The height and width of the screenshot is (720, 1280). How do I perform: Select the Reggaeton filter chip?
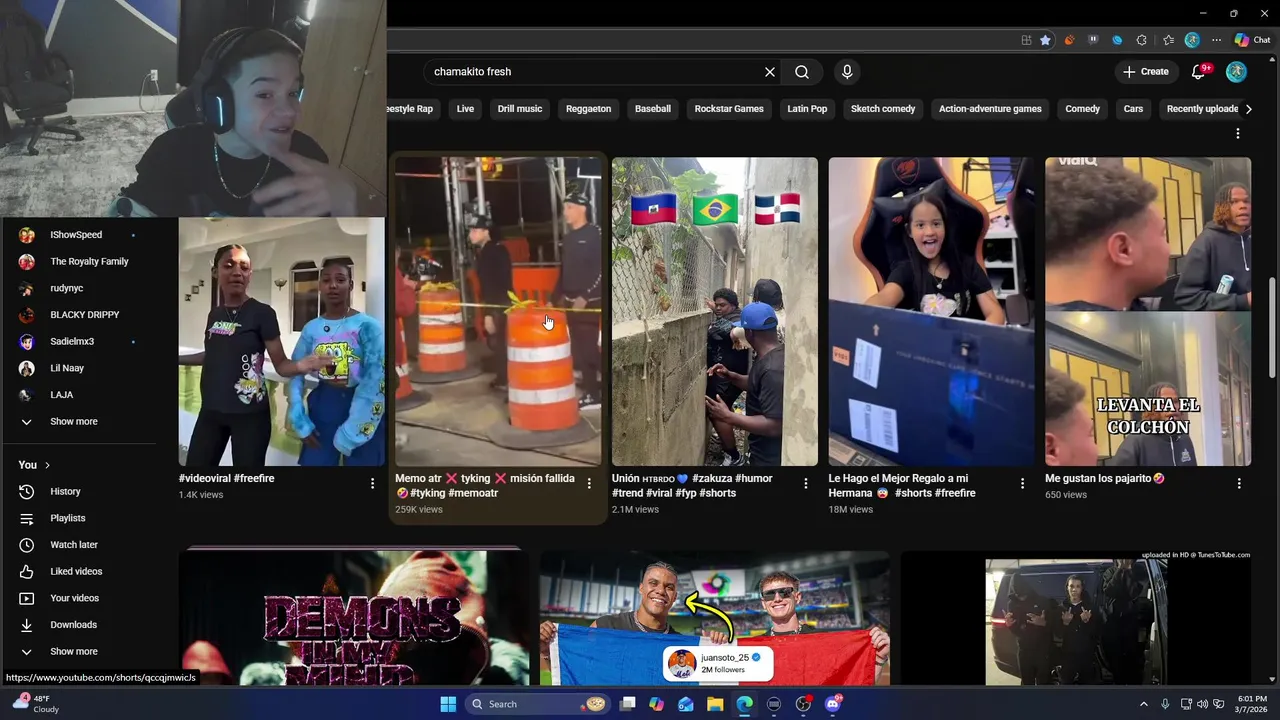[588, 109]
